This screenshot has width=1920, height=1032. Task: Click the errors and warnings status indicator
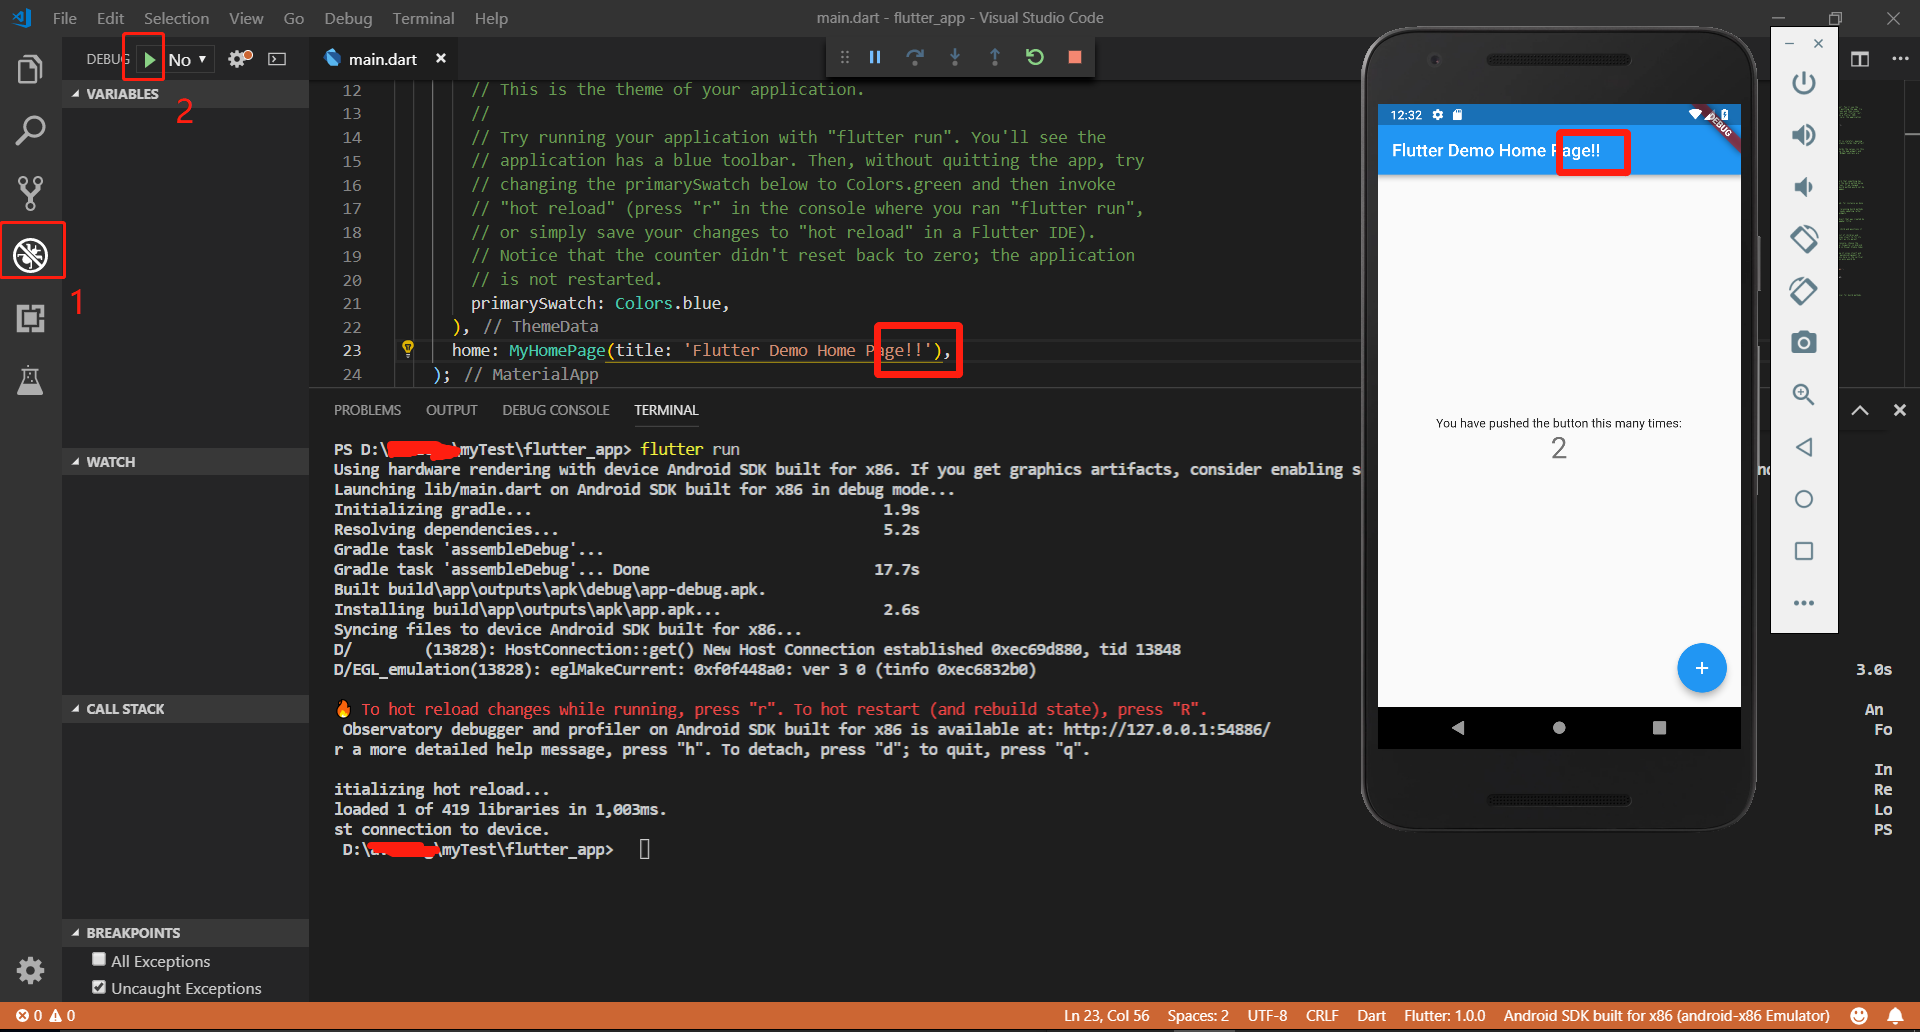[46, 1016]
